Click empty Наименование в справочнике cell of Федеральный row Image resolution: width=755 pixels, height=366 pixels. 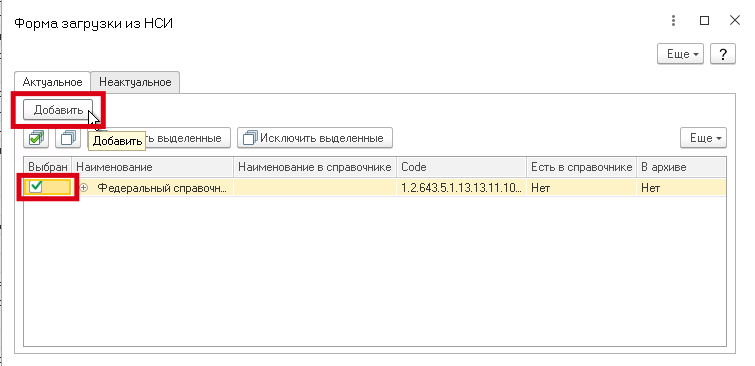click(315, 188)
